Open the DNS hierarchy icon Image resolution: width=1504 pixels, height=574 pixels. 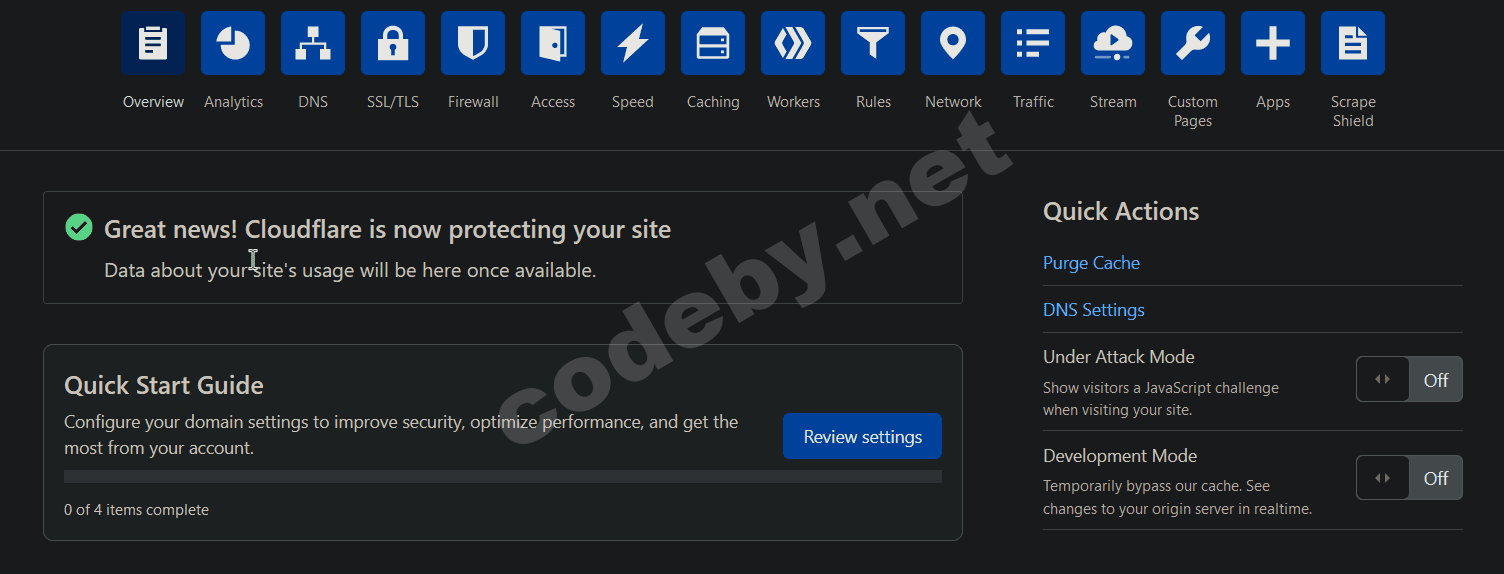point(313,43)
